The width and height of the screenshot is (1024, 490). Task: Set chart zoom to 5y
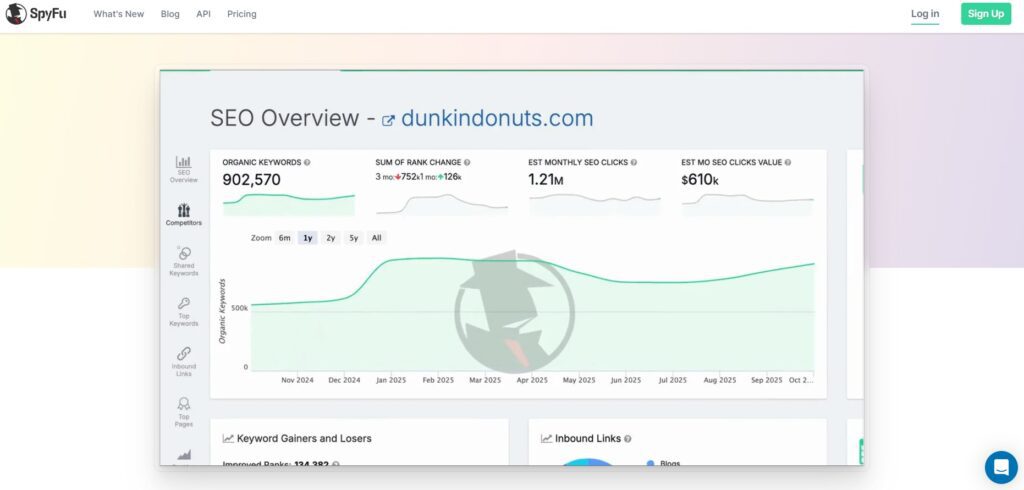coord(353,238)
